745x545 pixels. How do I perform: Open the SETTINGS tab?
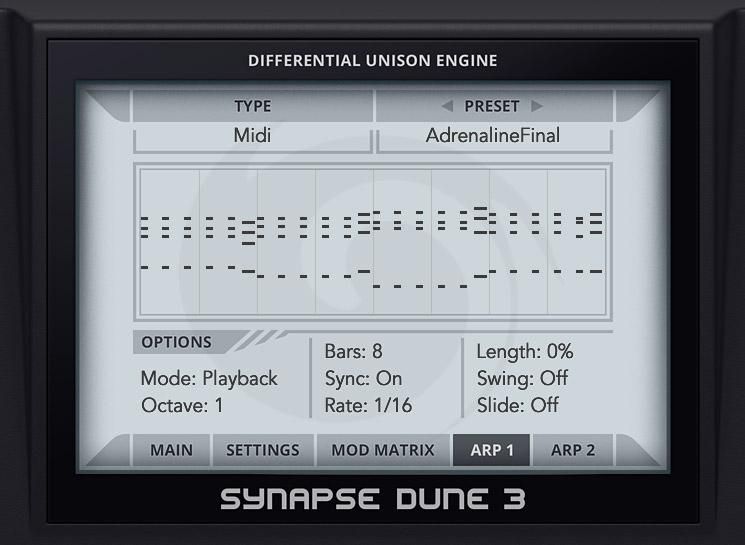[x=262, y=450]
